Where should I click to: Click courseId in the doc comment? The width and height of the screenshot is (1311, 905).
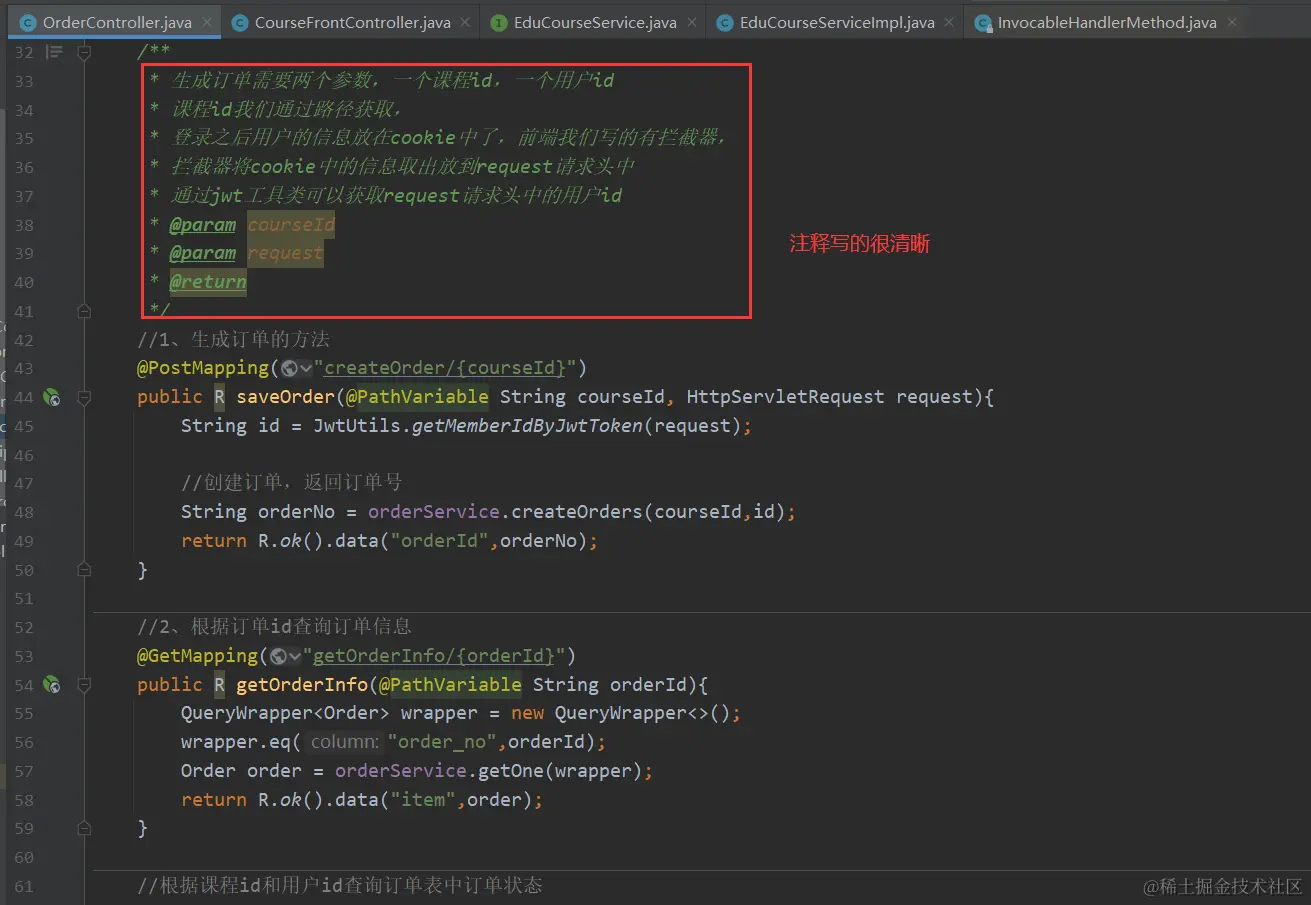(x=292, y=225)
